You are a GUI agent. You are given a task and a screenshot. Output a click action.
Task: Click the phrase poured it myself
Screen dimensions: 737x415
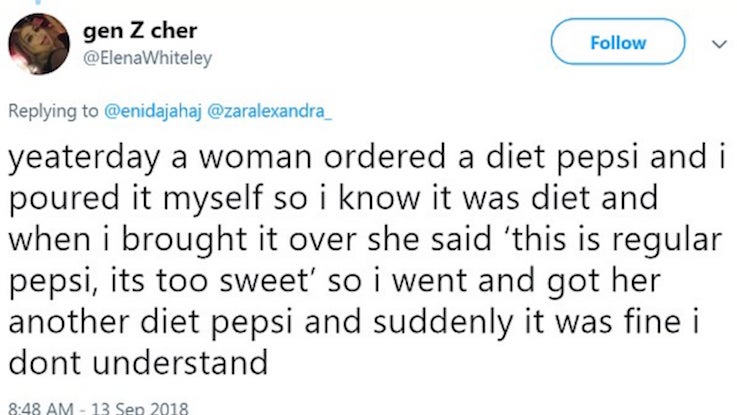[x=136, y=199]
